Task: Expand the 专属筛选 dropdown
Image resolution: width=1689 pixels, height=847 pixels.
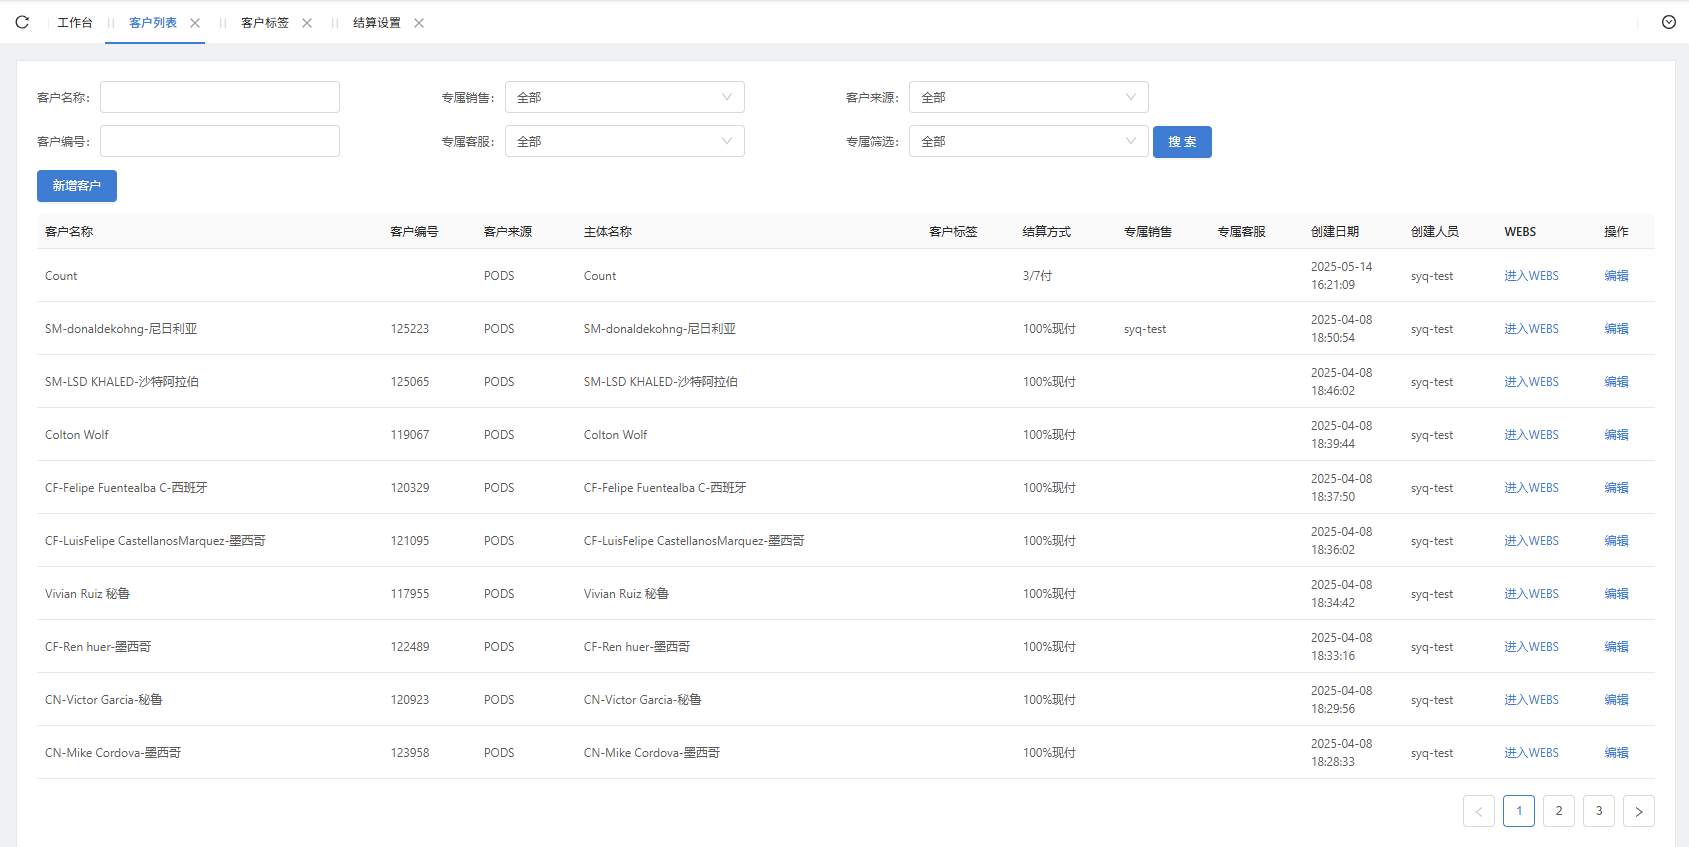Action: [1029, 141]
